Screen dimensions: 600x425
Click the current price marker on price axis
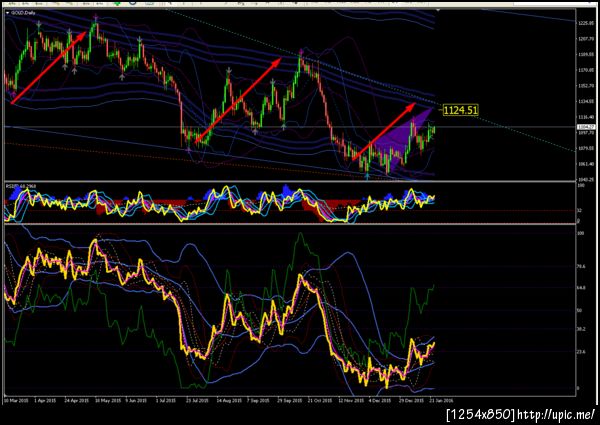coord(586,127)
